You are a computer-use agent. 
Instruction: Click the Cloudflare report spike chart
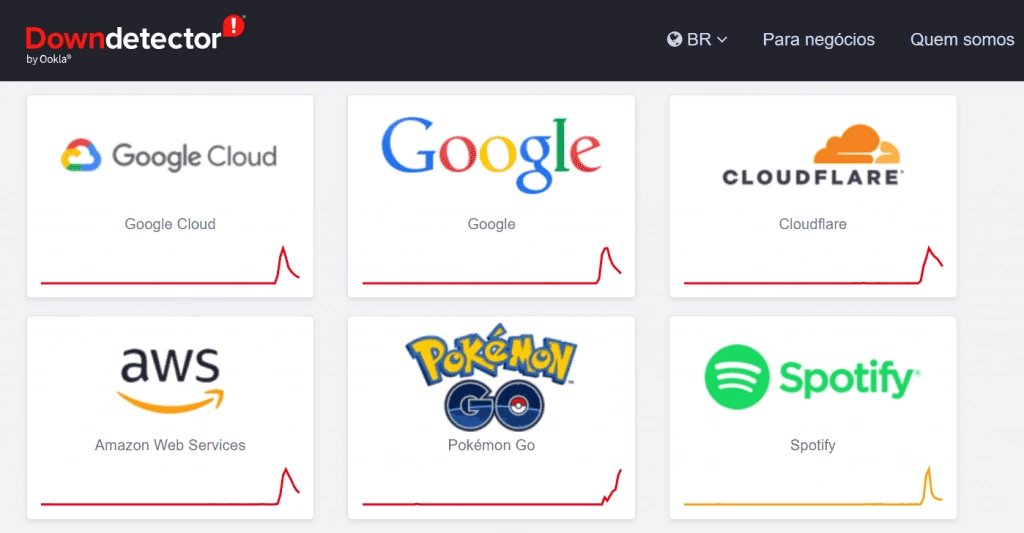(813, 265)
